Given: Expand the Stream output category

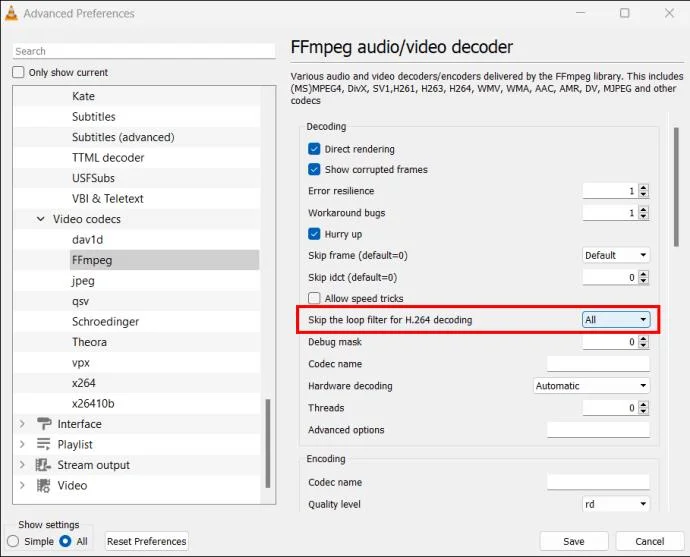Looking at the screenshot, I should (22, 465).
